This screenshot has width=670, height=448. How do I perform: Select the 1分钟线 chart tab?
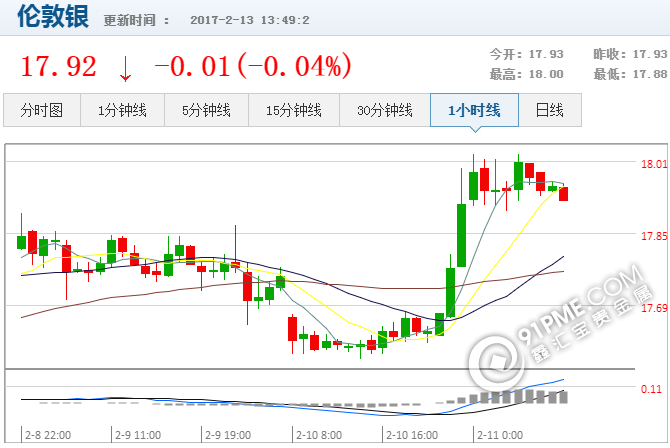[122, 110]
